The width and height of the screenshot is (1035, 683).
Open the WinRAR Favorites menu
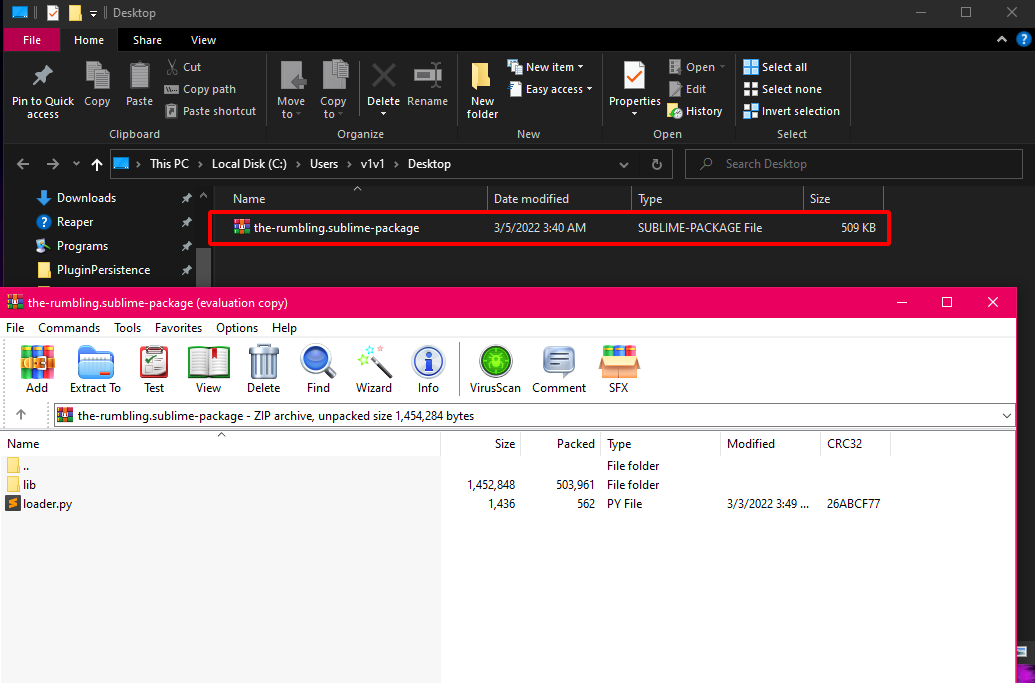(x=178, y=328)
